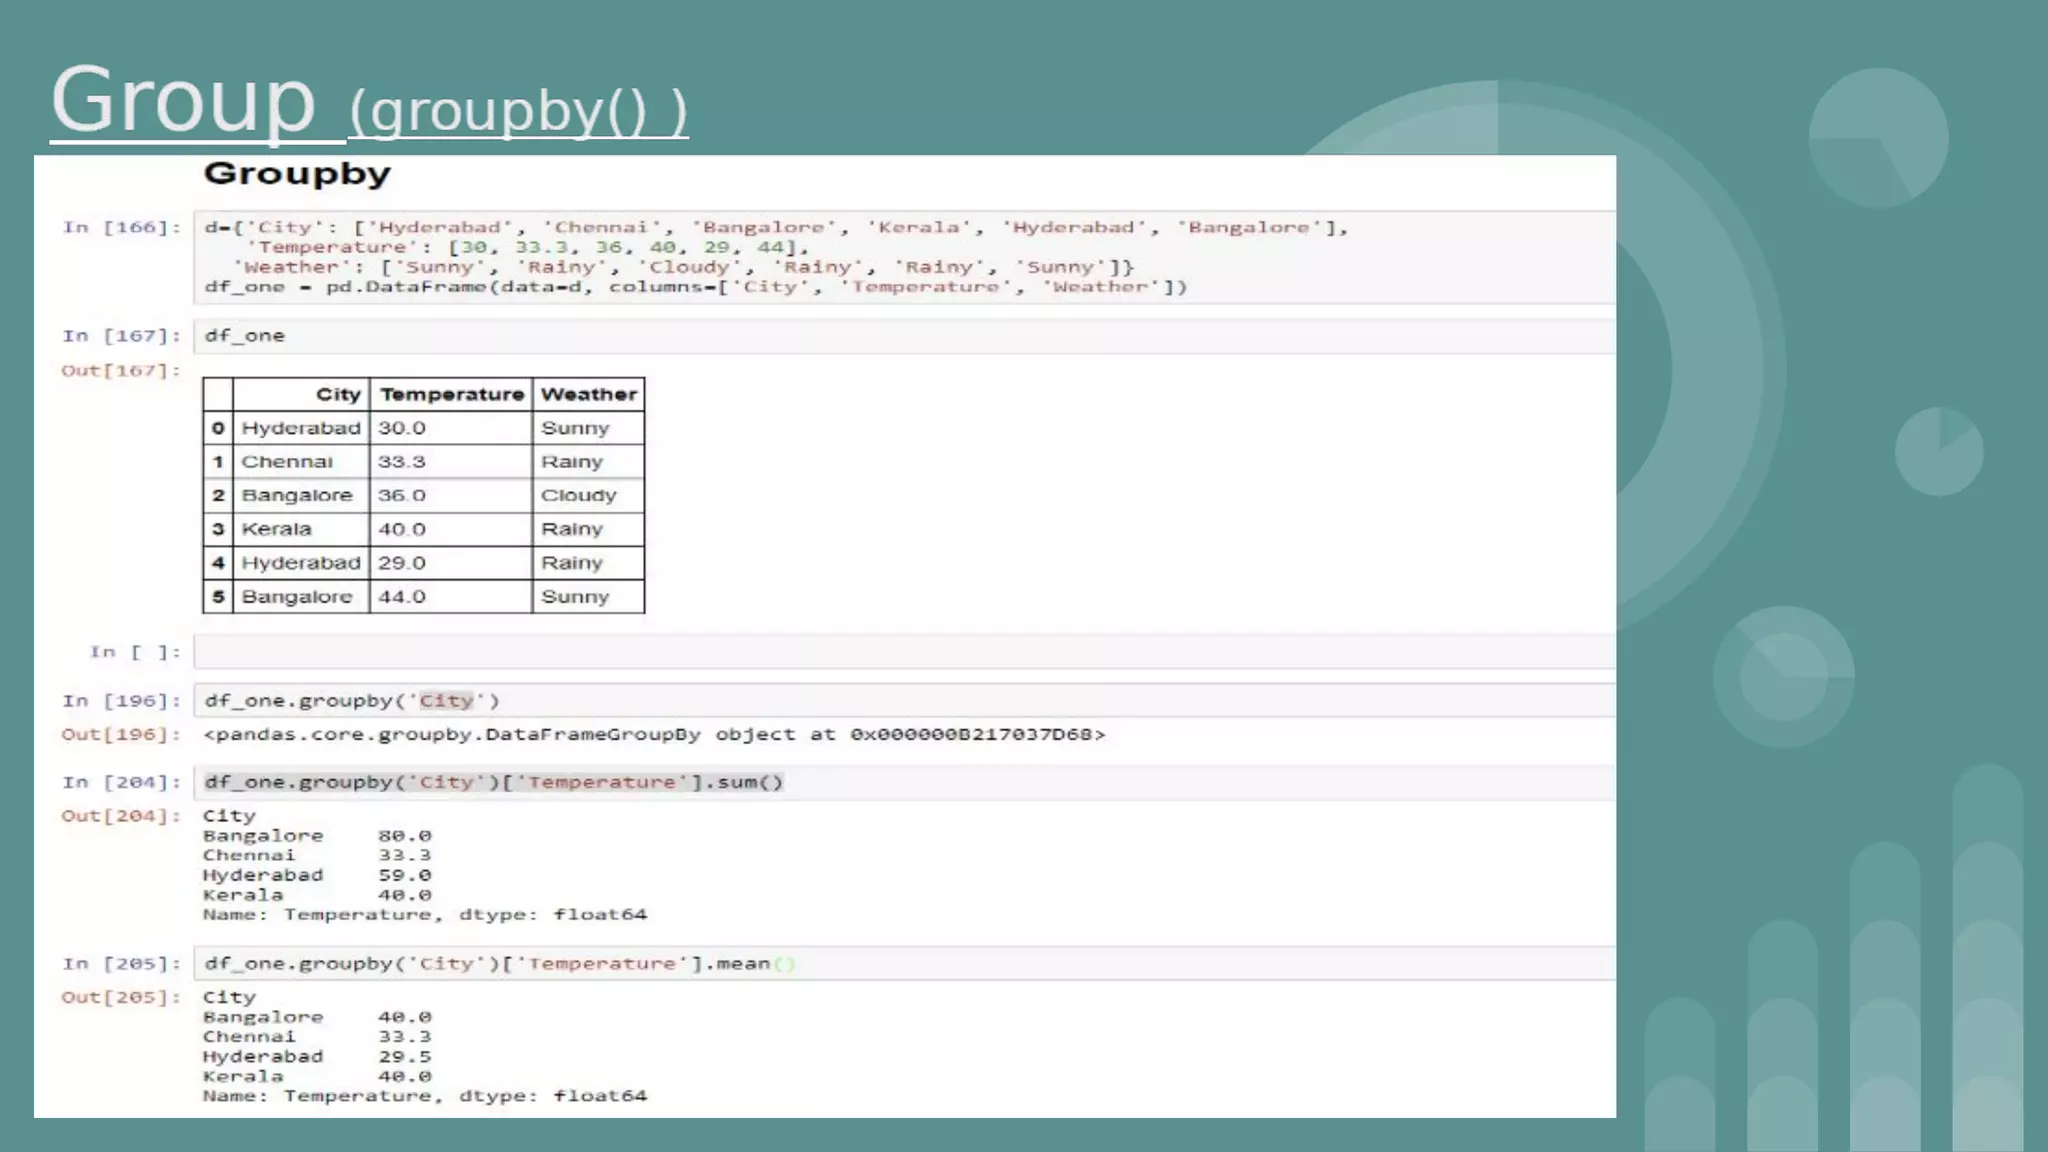Click the 44.0 temperature value cell
Image resolution: width=2048 pixels, height=1152 pixels.
pos(402,597)
